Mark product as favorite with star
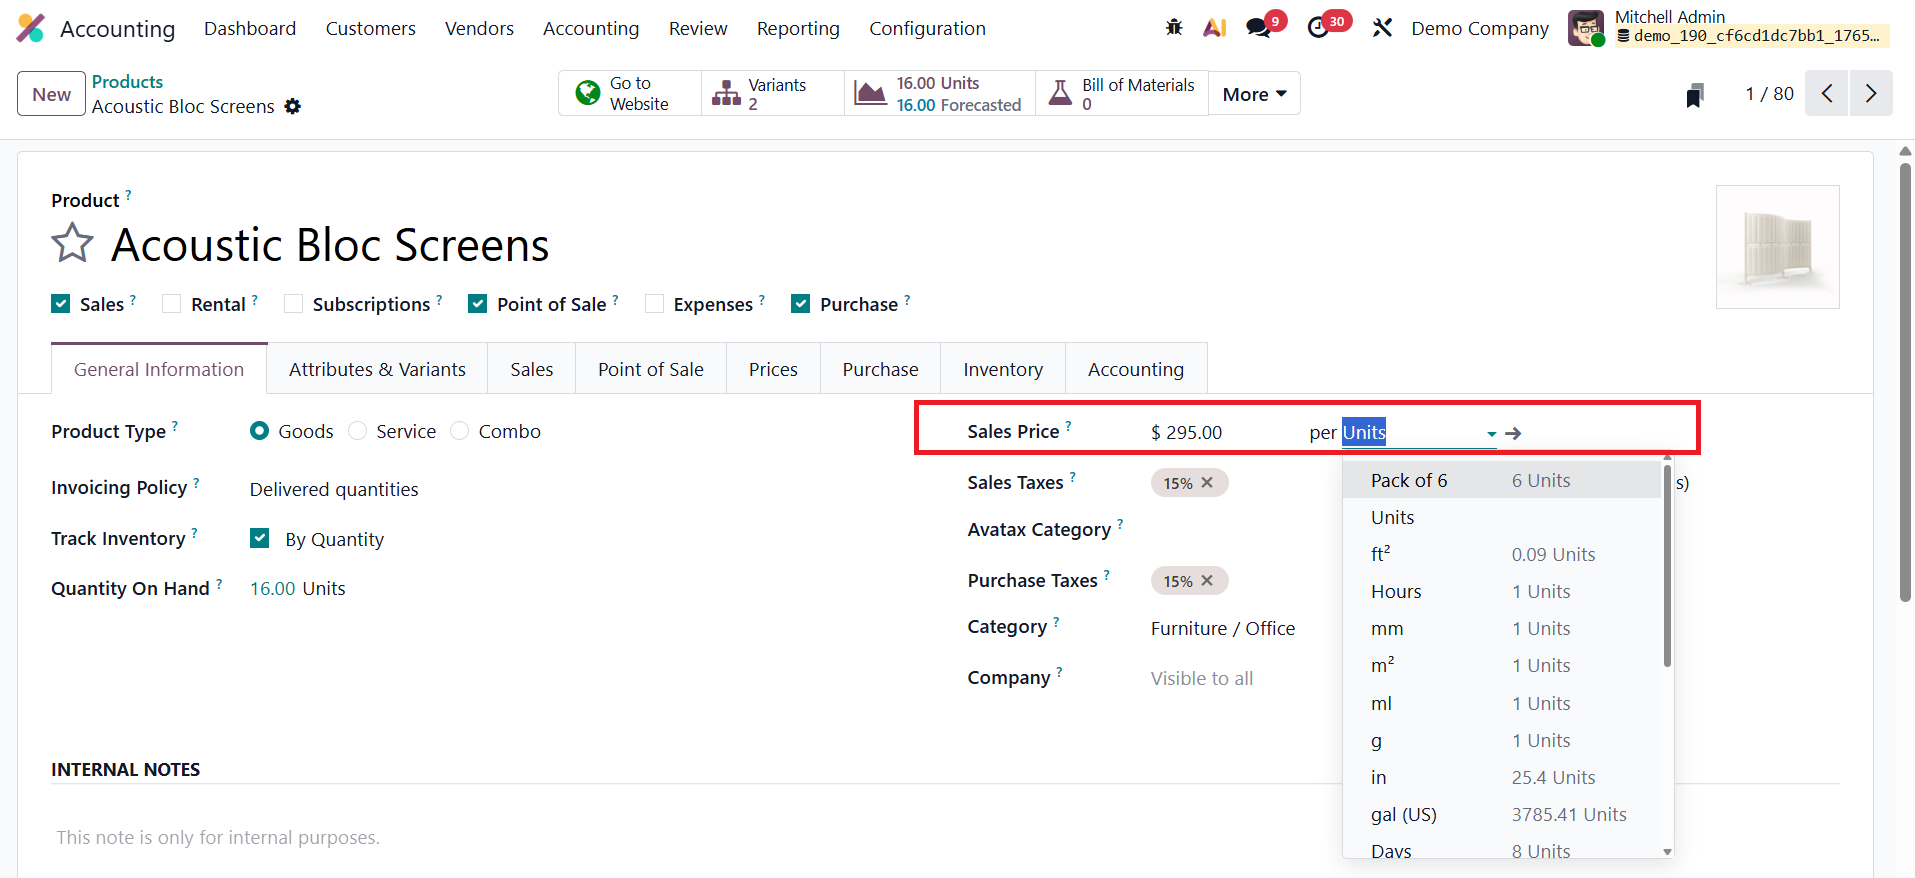1915x878 pixels. pyautogui.click(x=72, y=244)
